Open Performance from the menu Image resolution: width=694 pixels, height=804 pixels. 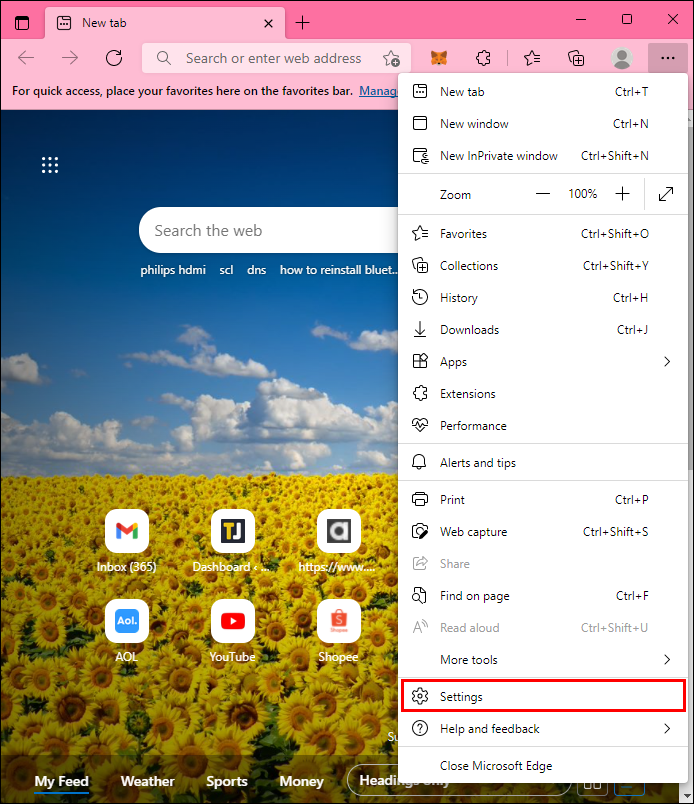click(x=543, y=426)
